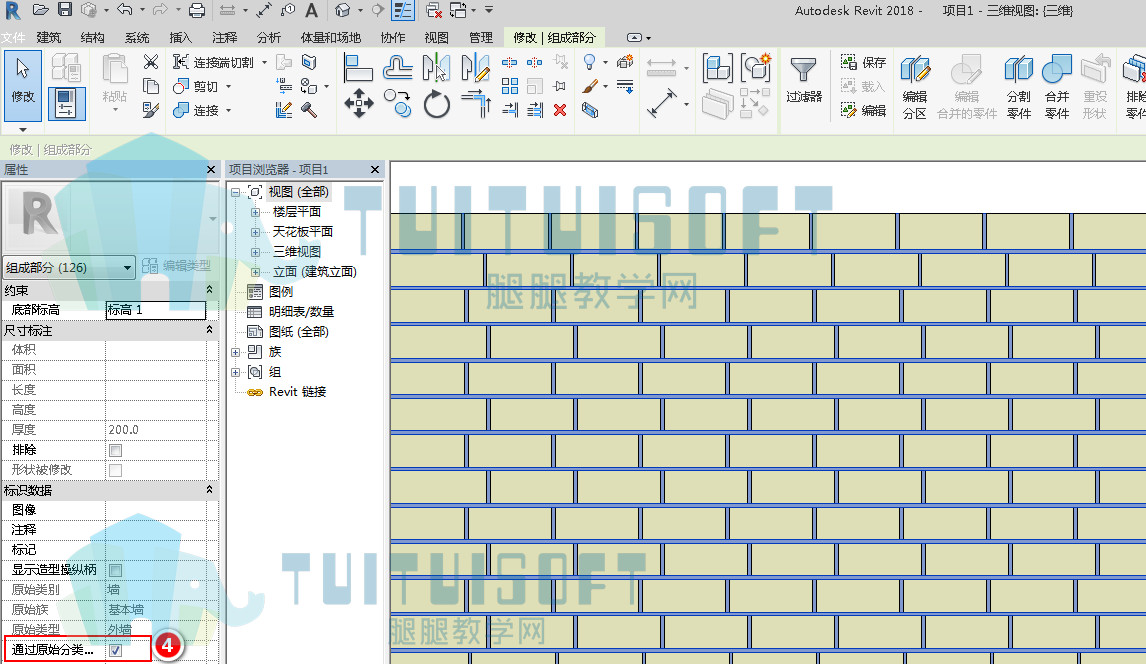Click the printer icon in quick access toolbar
The image size is (1146, 664).
click(197, 10)
